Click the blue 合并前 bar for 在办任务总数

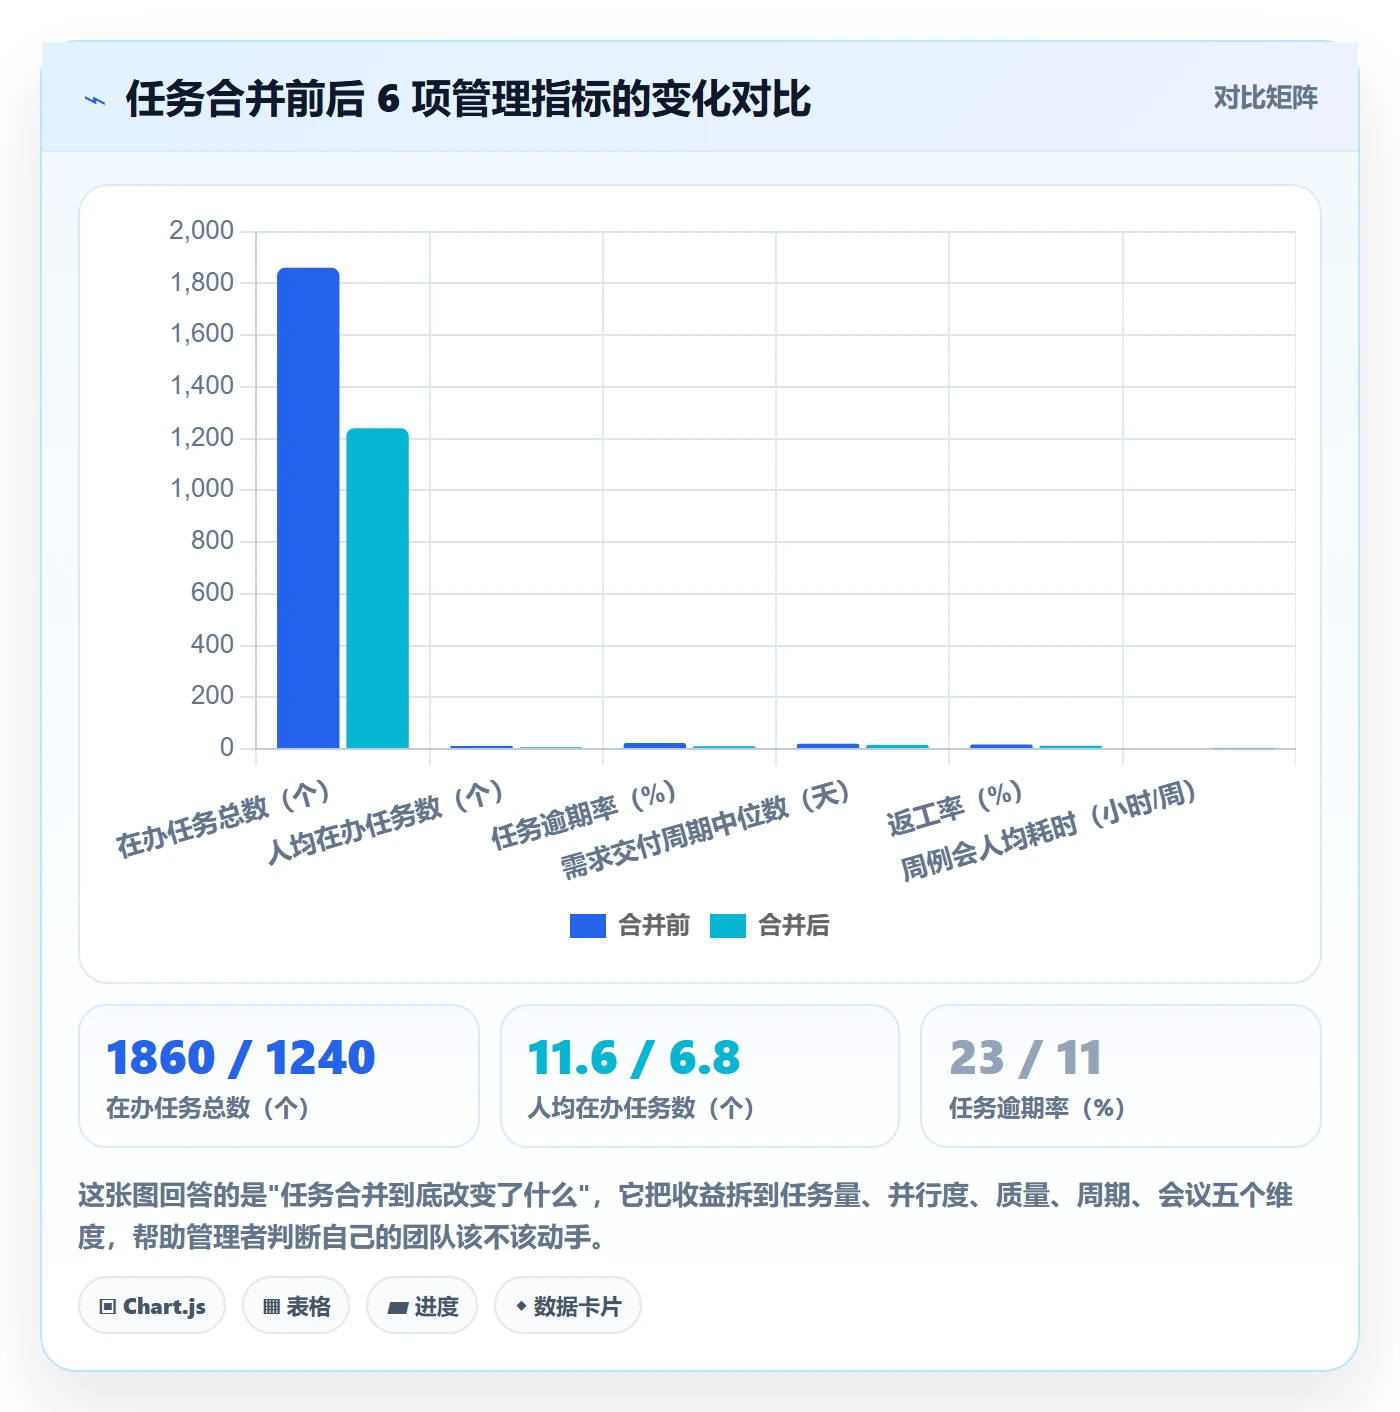(308, 508)
